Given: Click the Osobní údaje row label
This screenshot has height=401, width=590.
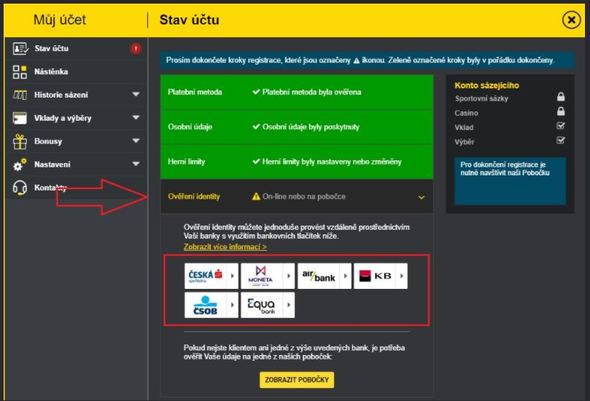Looking at the screenshot, I should tap(190, 127).
